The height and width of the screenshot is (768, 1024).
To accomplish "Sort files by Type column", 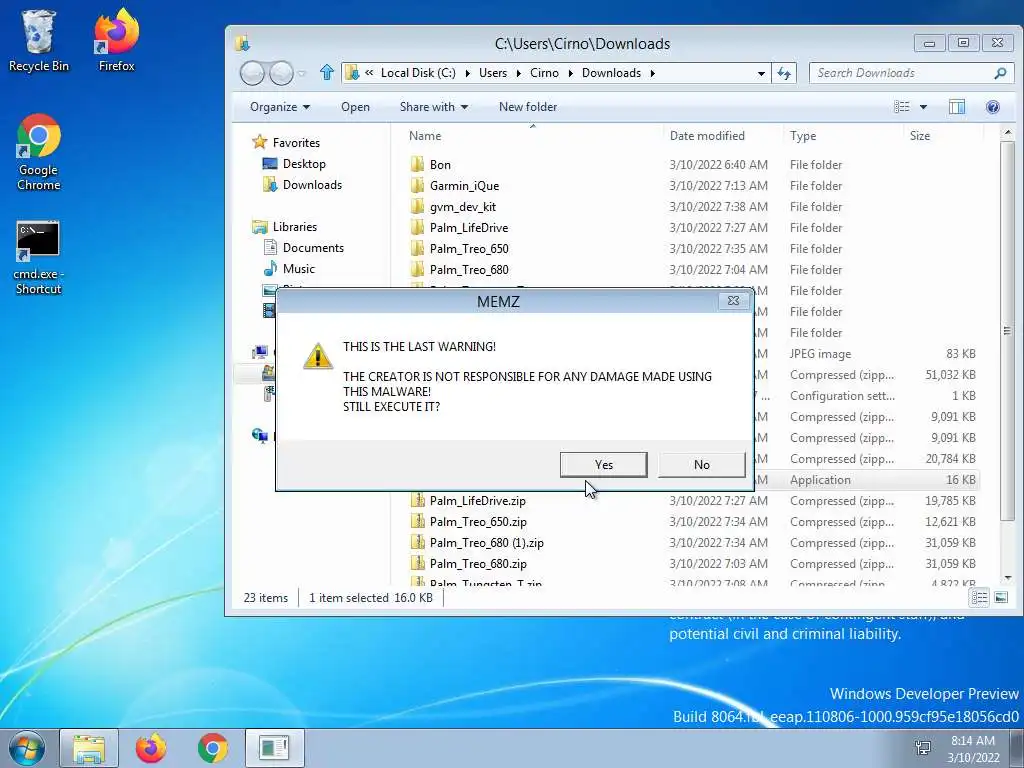I will coord(803,136).
